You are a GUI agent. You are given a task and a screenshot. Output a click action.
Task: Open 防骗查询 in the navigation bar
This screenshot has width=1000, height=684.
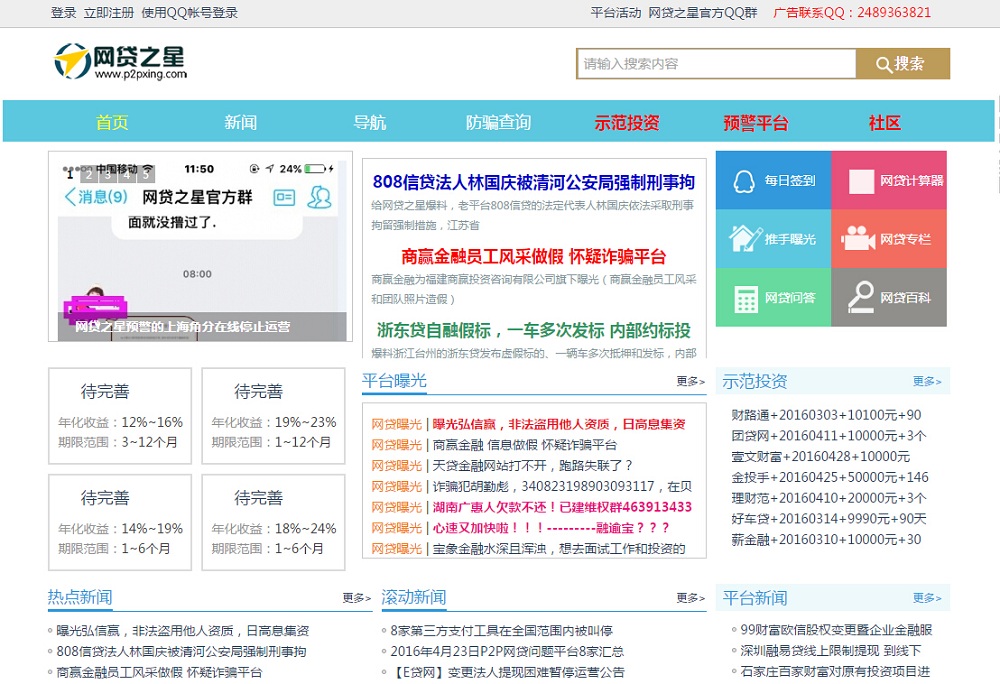(498, 122)
